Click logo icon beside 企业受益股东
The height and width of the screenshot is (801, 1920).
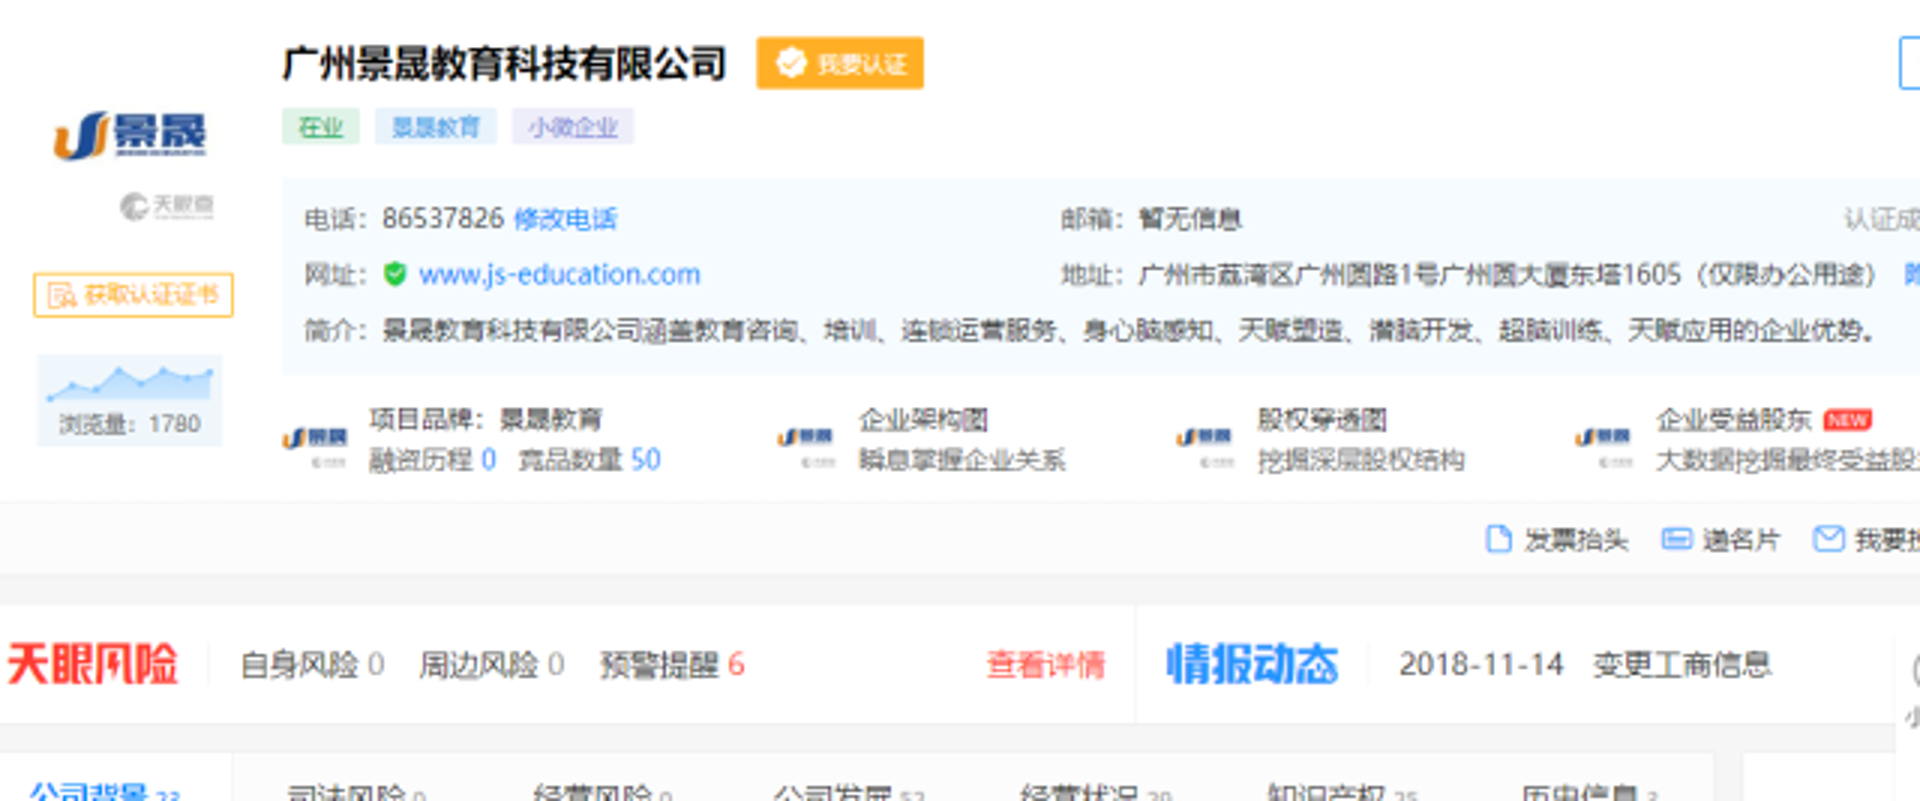(x=1603, y=448)
